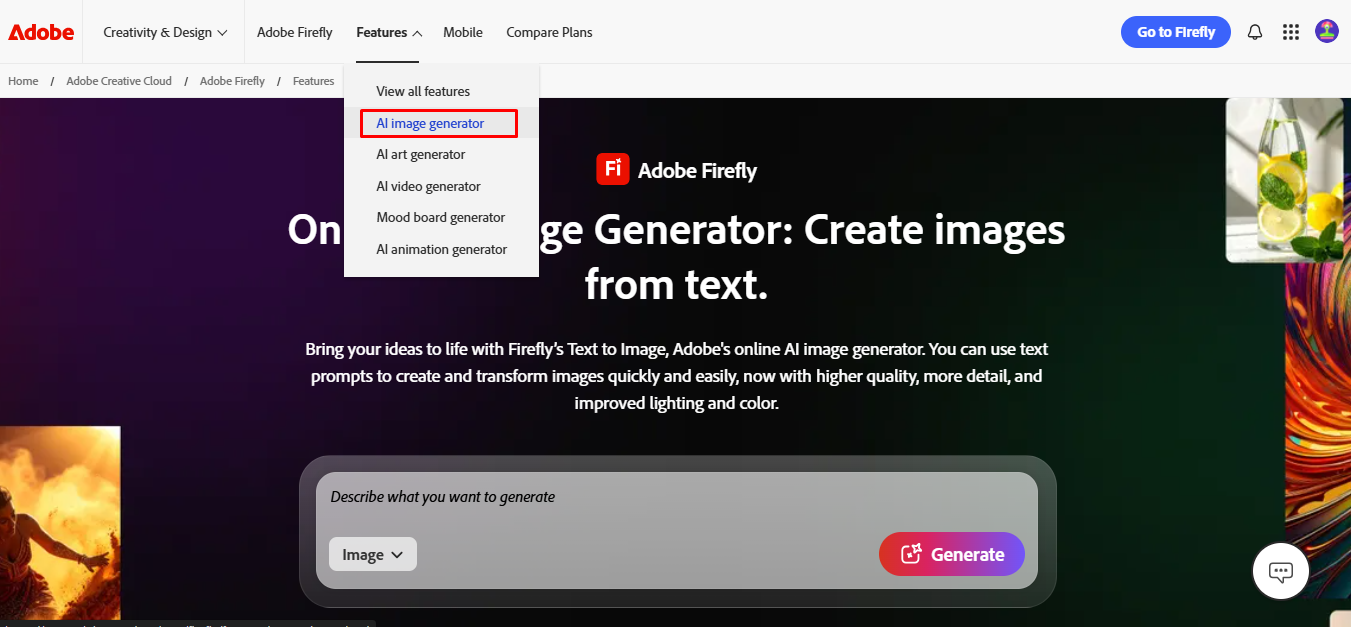Choose AI art generator in the features menu
The image size is (1351, 627).
point(420,154)
